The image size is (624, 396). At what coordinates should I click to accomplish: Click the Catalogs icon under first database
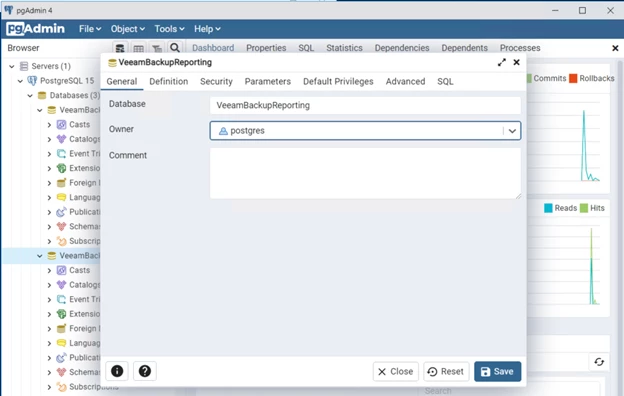coord(61,139)
